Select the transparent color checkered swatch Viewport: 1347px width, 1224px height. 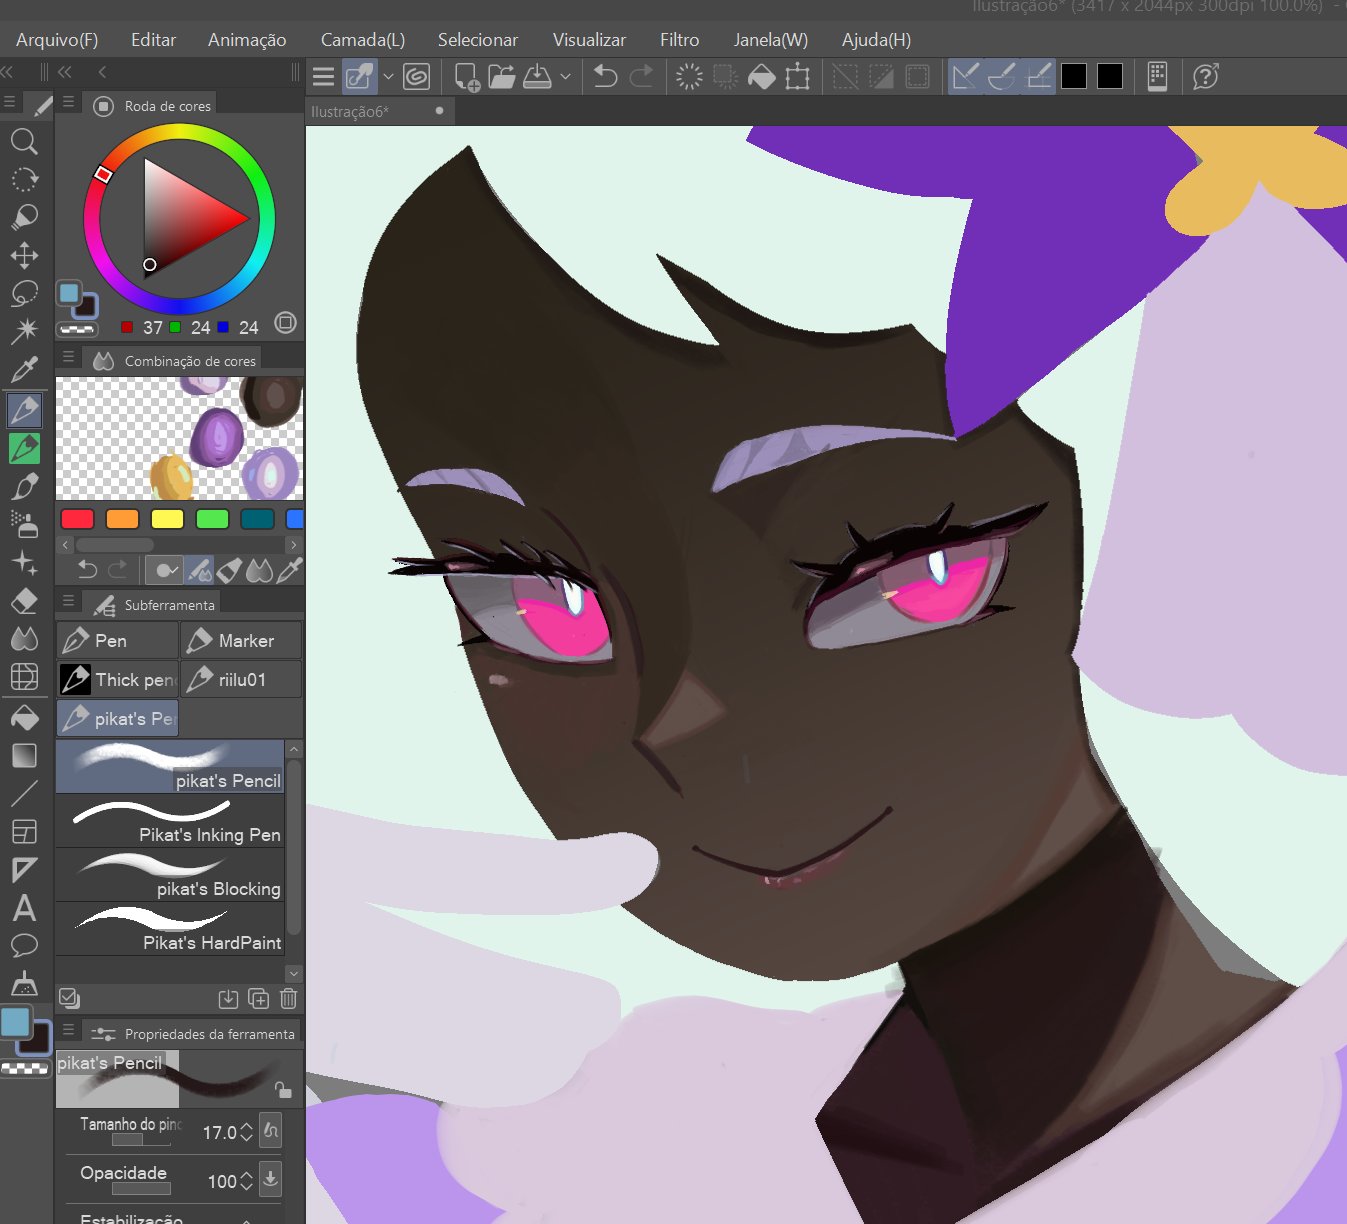(77, 329)
